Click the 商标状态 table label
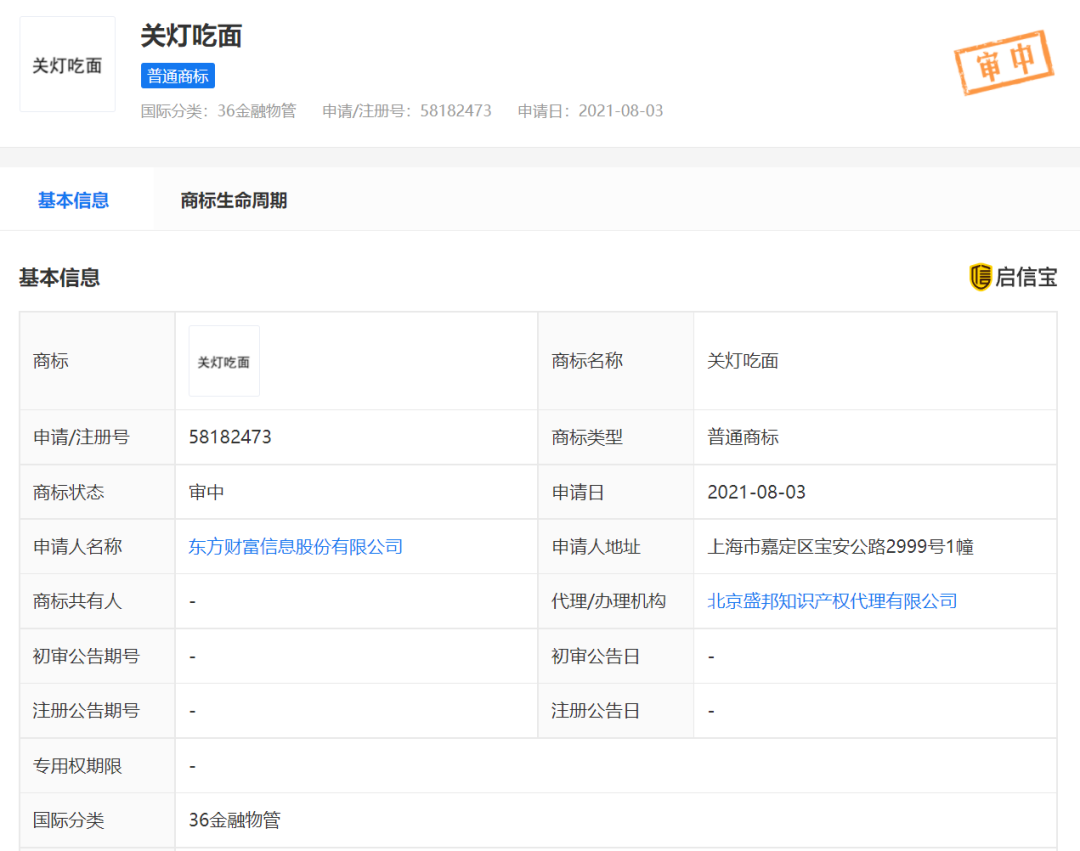This screenshot has width=1080, height=851. point(69,492)
